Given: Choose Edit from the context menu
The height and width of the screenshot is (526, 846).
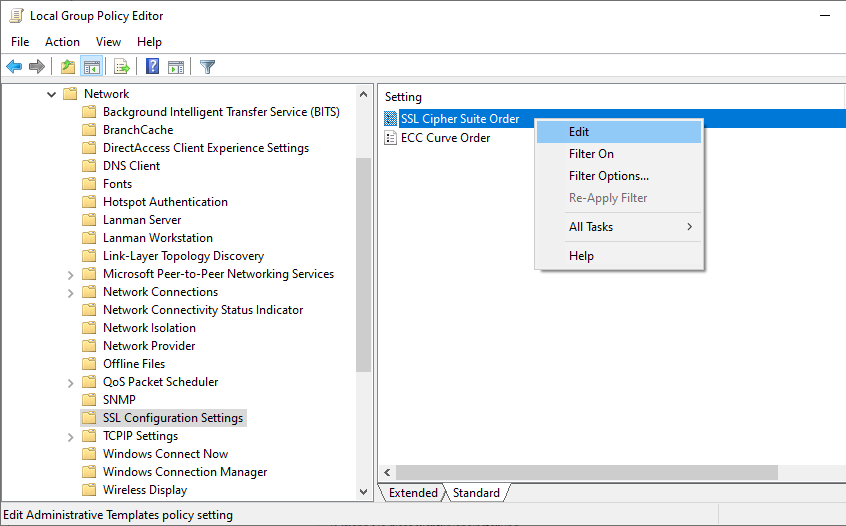Looking at the screenshot, I should [579, 132].
